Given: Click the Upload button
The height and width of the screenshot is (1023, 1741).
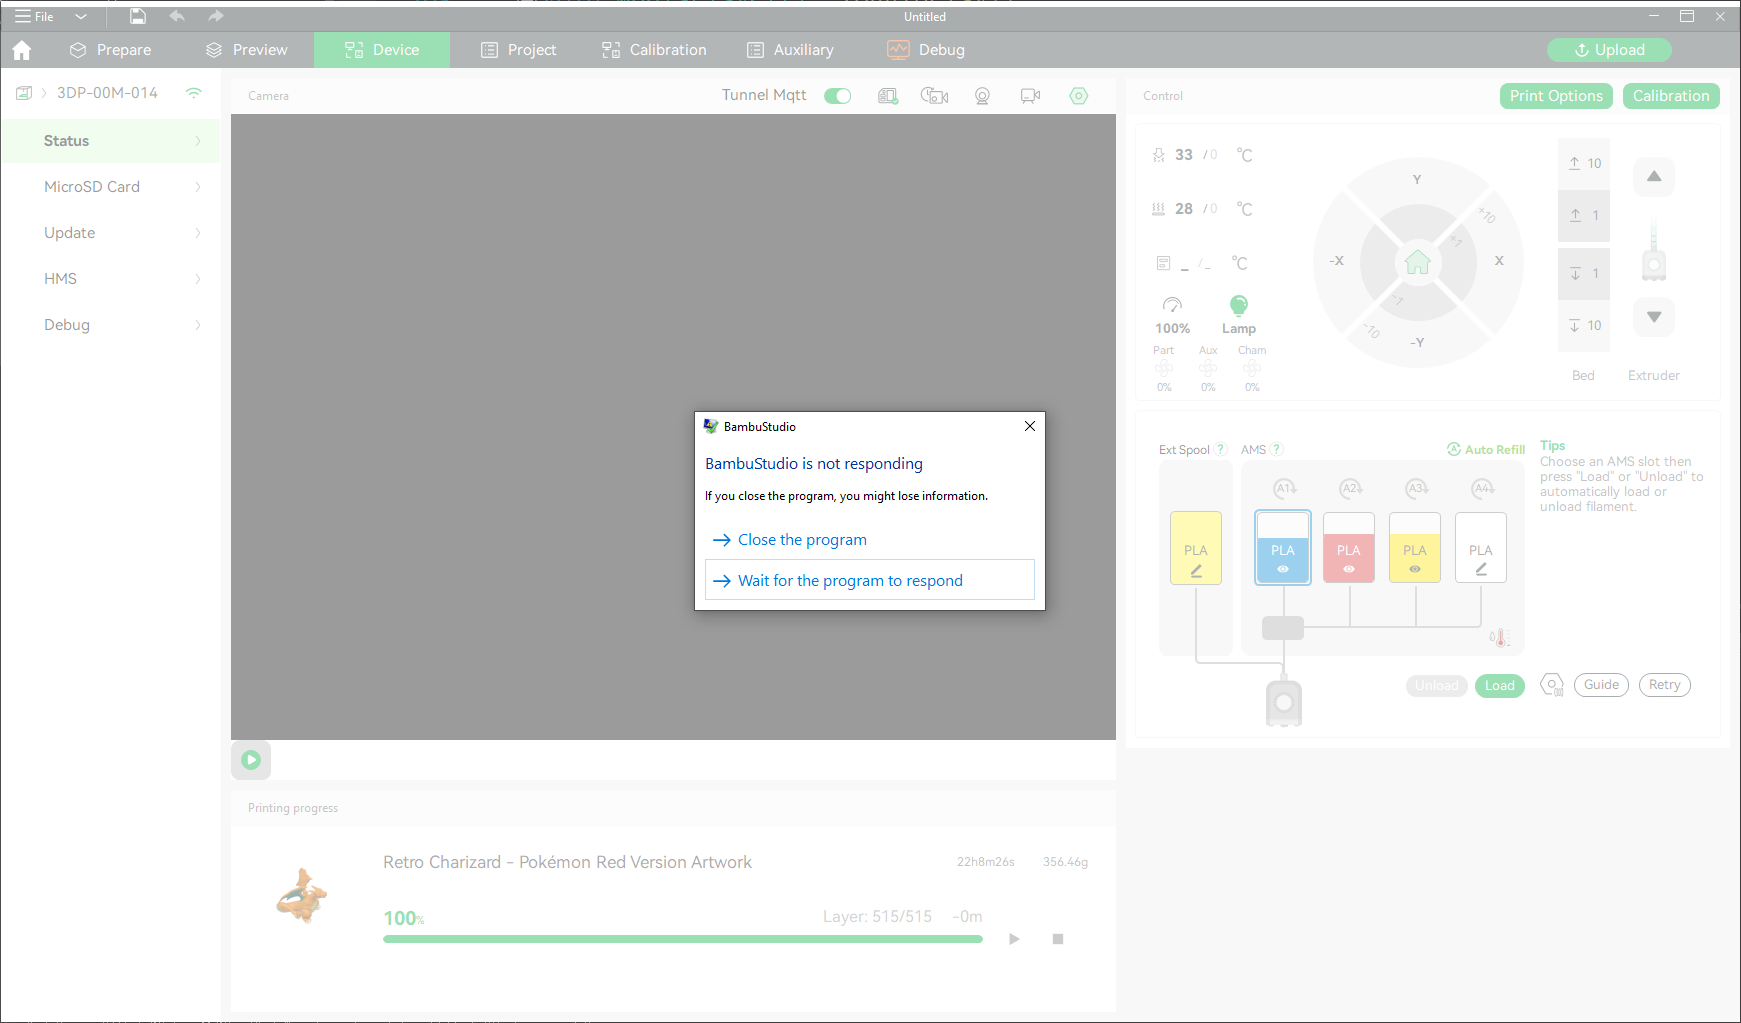Looking at the screenshot, I should [x=1609, y=50].
